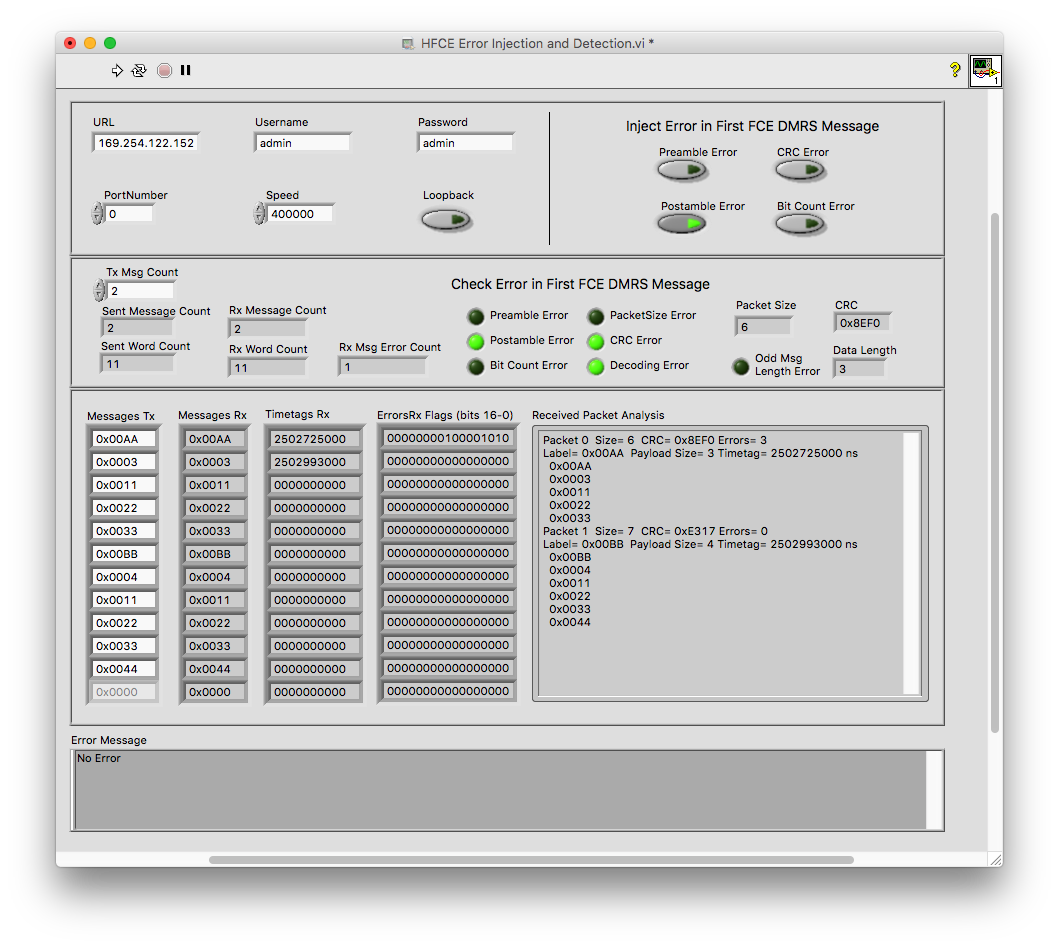Toggle the Preamble Error injection switch

tap(682, 170)
